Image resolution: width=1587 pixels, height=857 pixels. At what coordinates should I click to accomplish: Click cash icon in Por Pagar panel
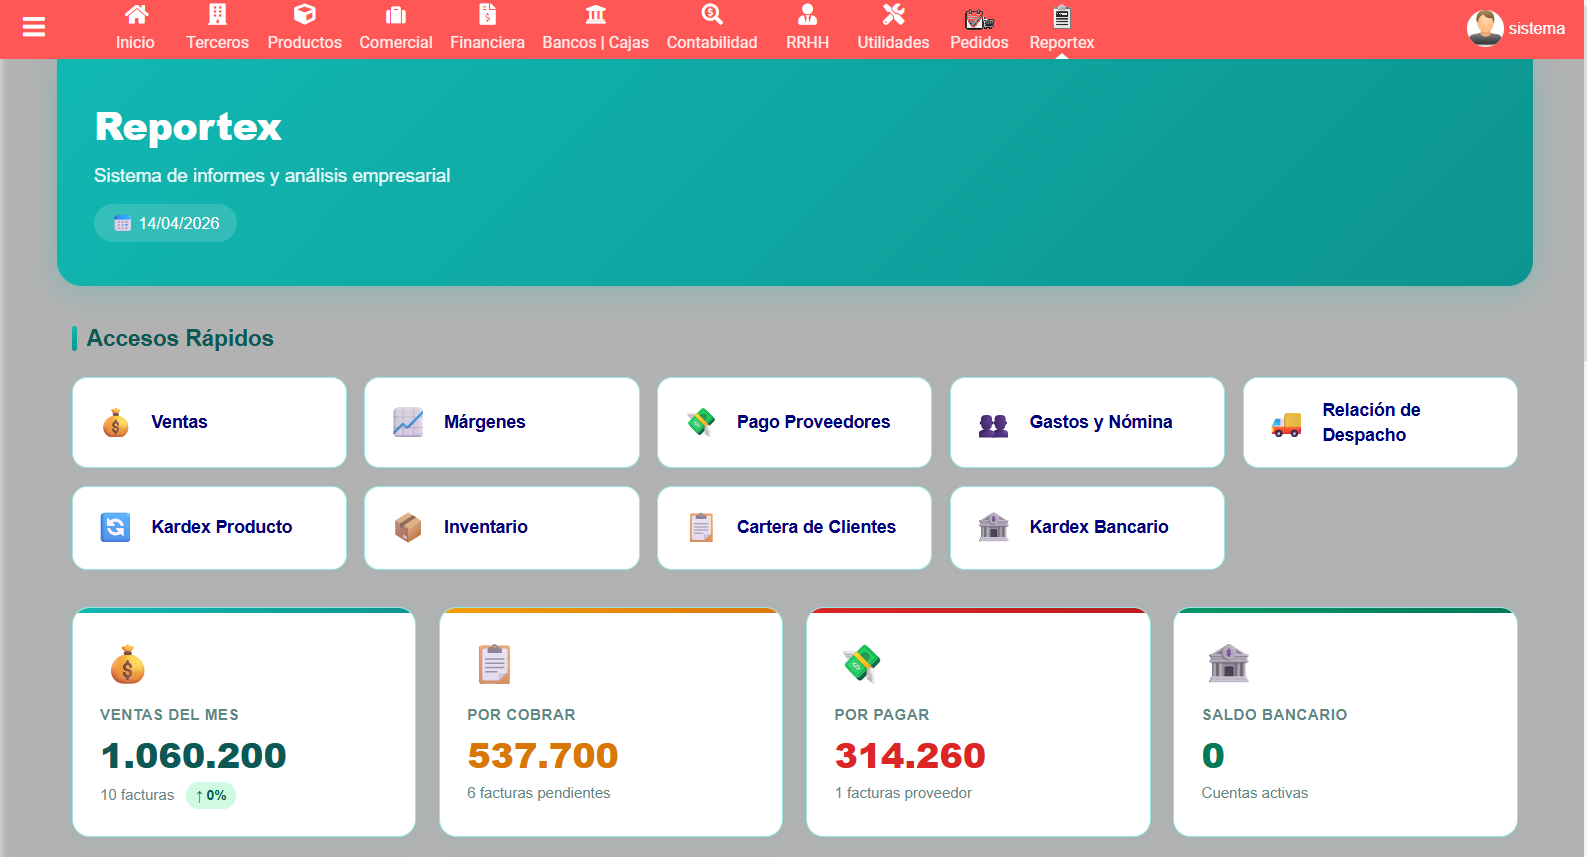861,664
